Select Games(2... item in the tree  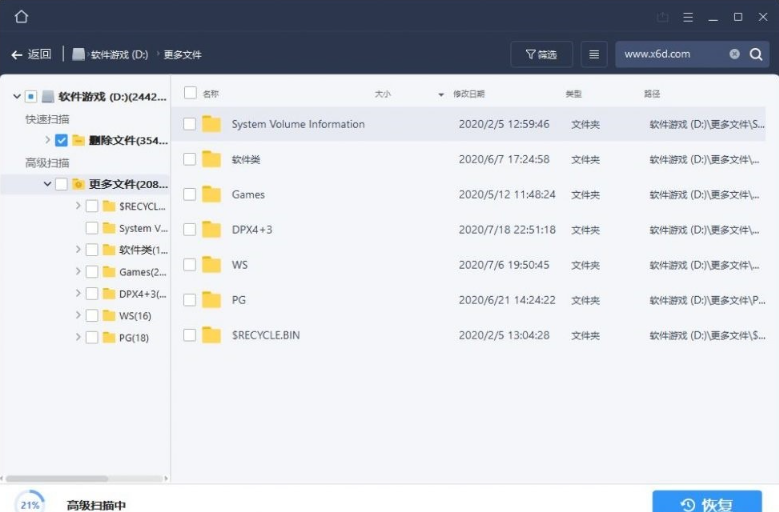click(143, 272)
